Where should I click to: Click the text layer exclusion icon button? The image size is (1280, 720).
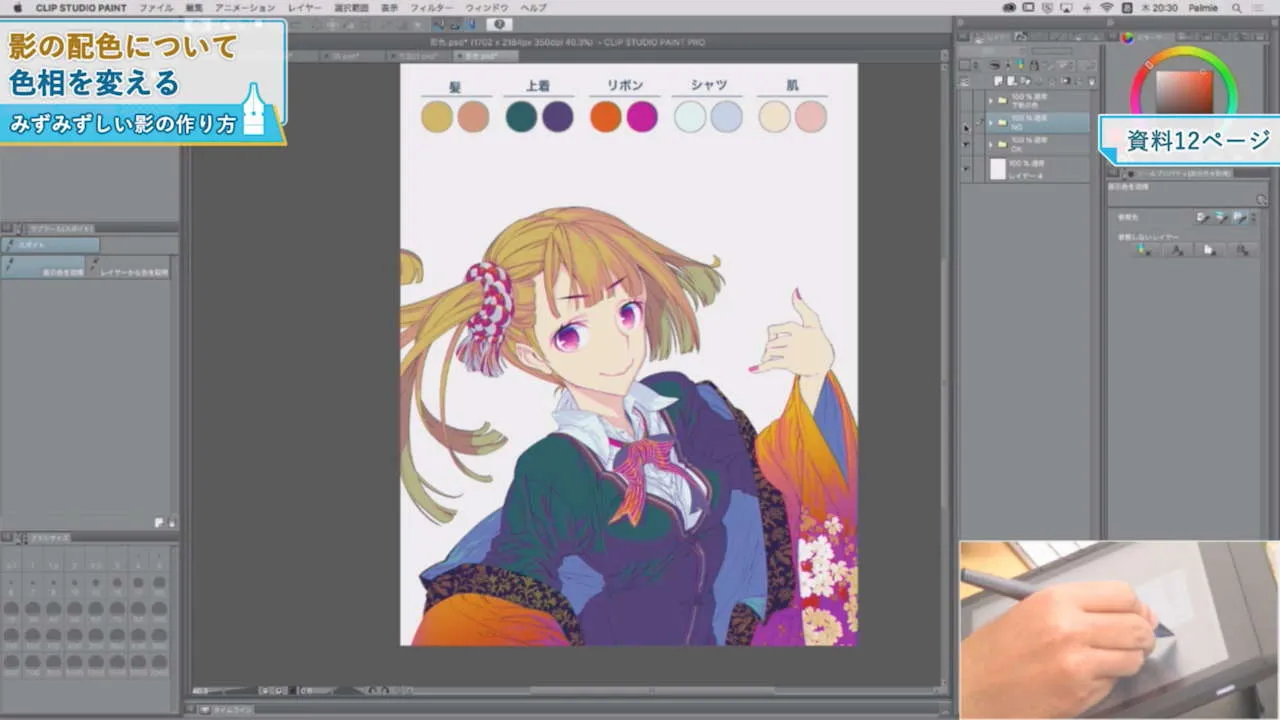coord(1177,250)
